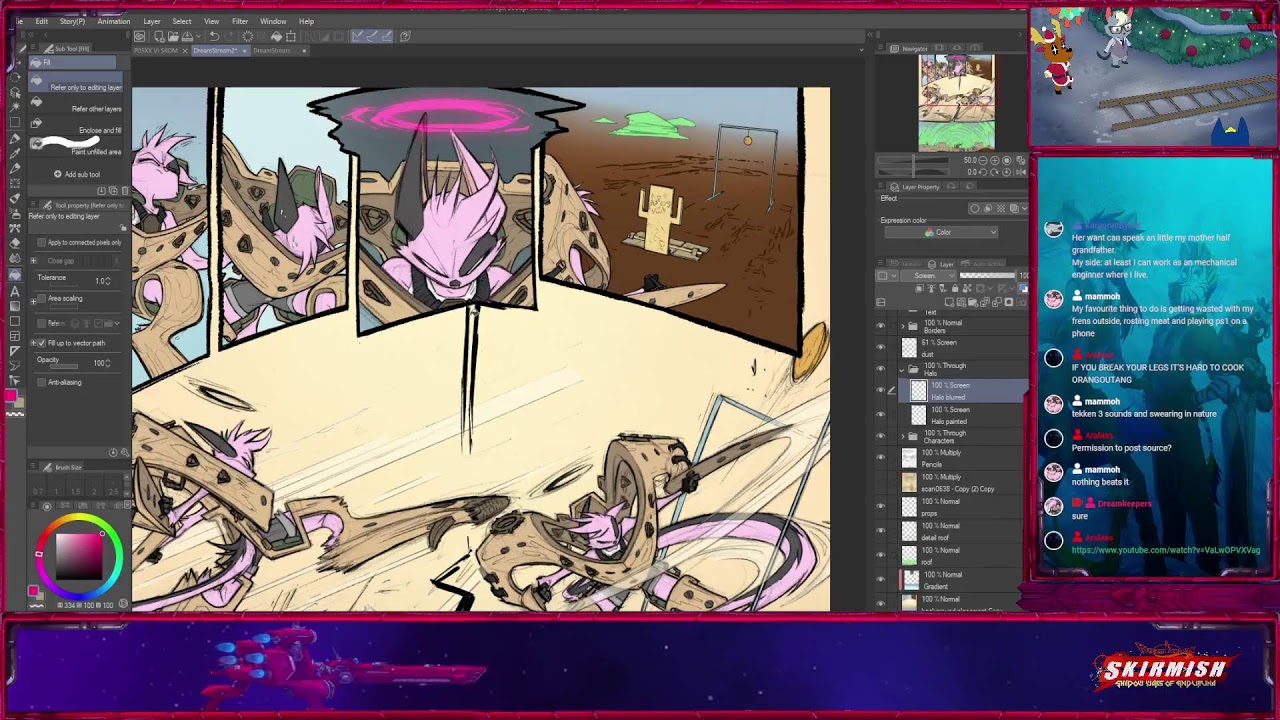Select the Figure (rectangle) tool
Image resolution: width=1280 pixels, height=720 pixels.
tap(15, 322)
